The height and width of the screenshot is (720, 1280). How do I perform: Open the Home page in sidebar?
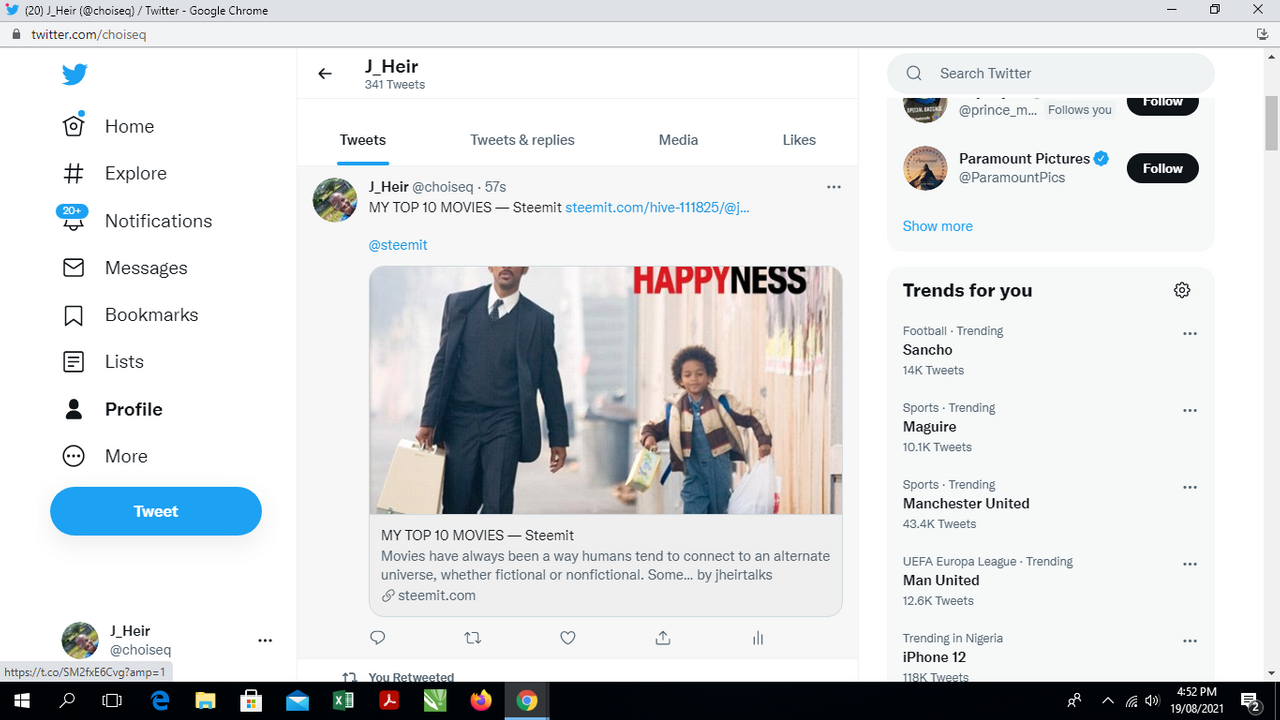coord(109,126)
